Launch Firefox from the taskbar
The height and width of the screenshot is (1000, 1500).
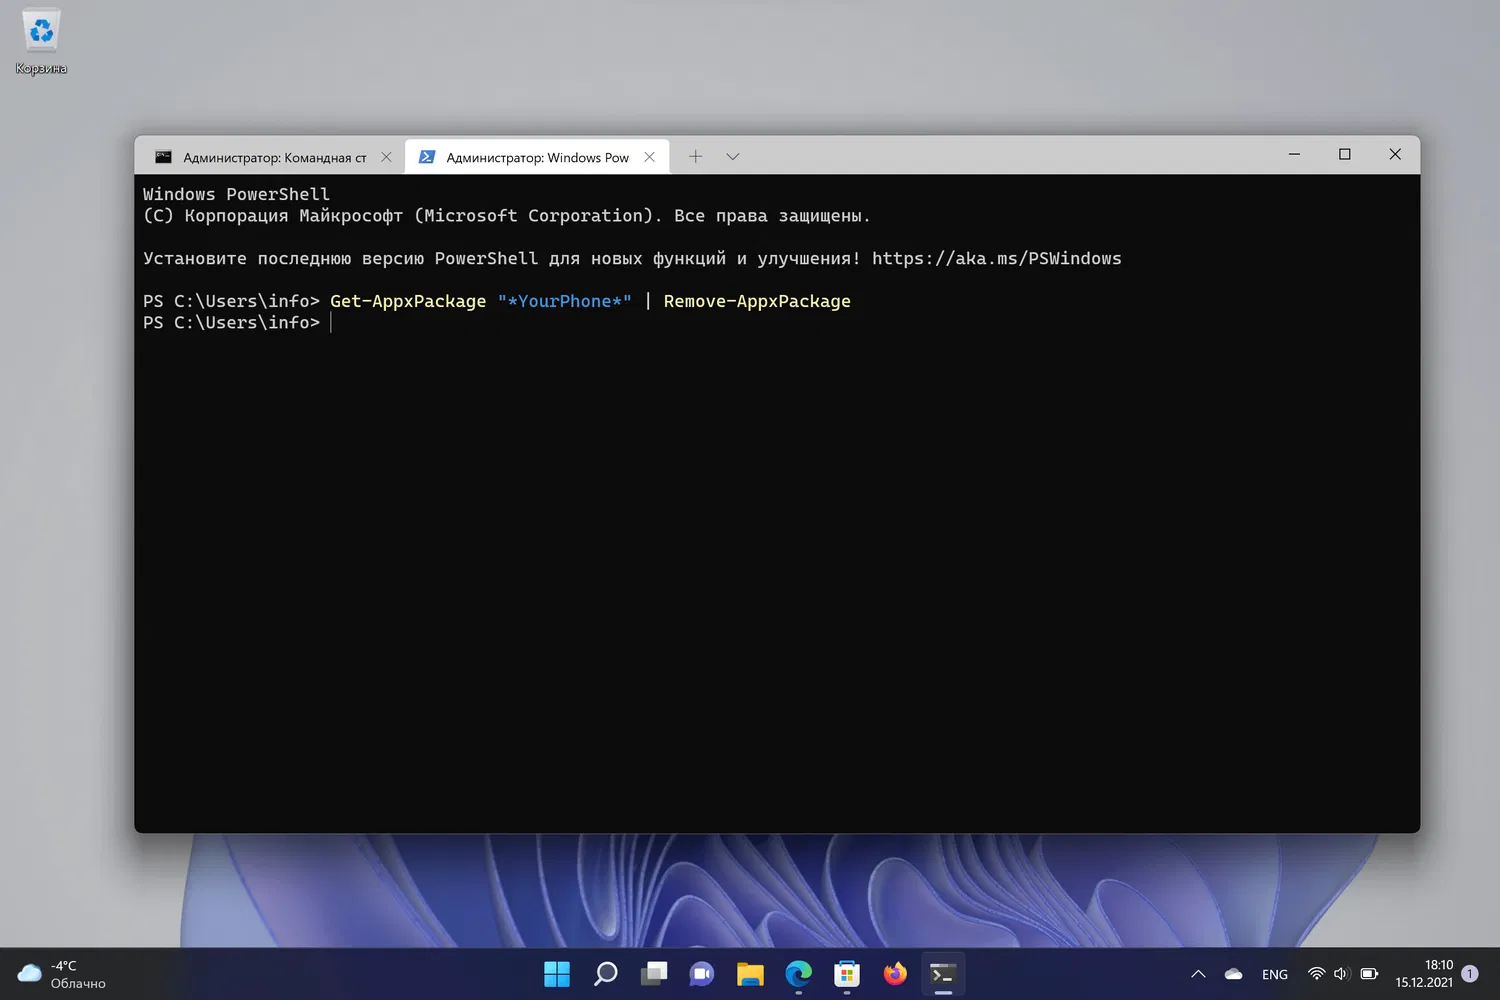(895, 974)
